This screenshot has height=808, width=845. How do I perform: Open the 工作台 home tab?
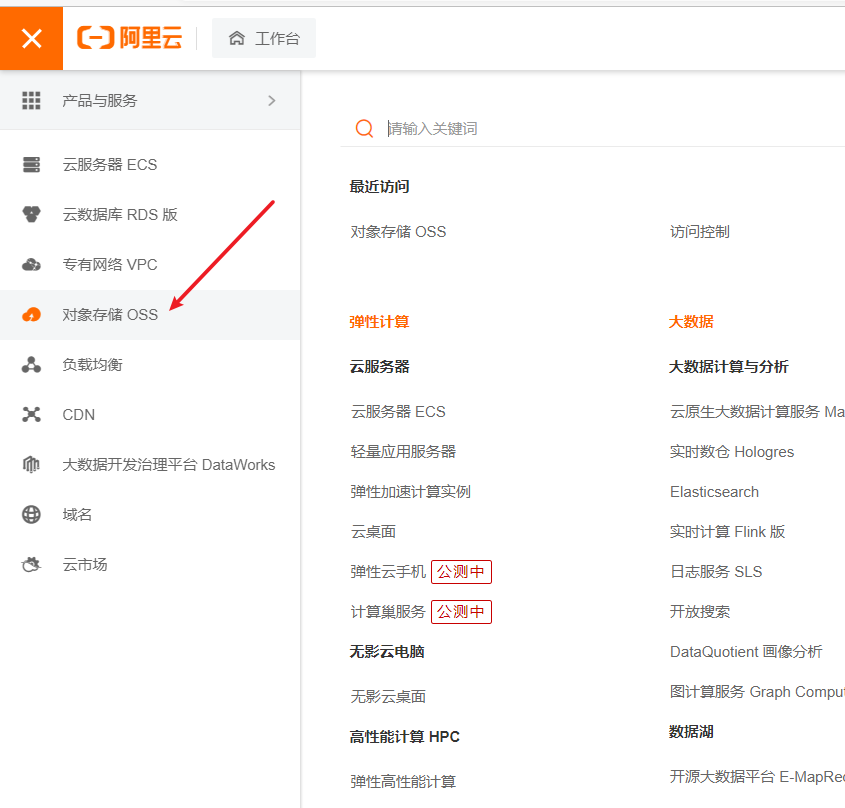tap(264, 39)
